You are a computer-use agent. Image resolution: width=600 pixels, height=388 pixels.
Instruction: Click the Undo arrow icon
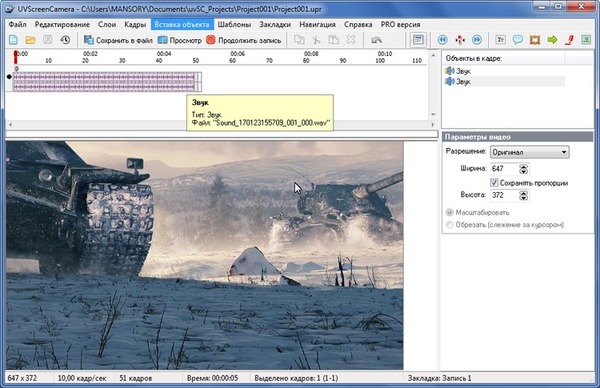[x=377, y=40]
